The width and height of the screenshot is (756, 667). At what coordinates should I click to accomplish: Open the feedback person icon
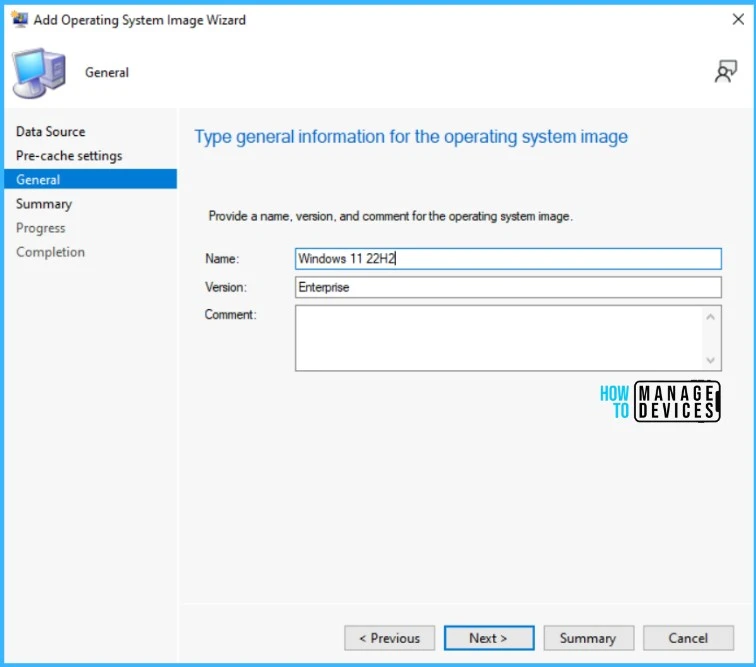coord(725,72)
